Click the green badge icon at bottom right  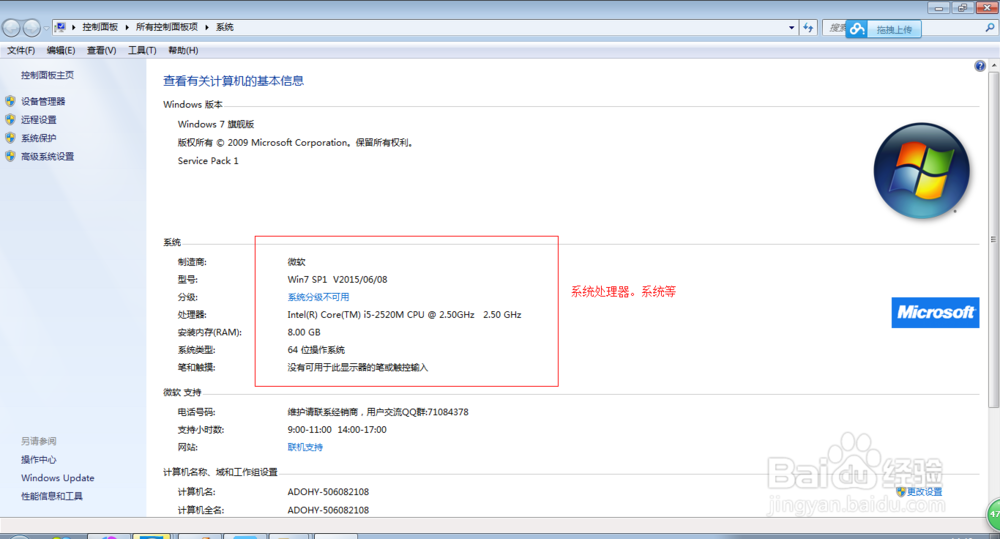(994, 514)
